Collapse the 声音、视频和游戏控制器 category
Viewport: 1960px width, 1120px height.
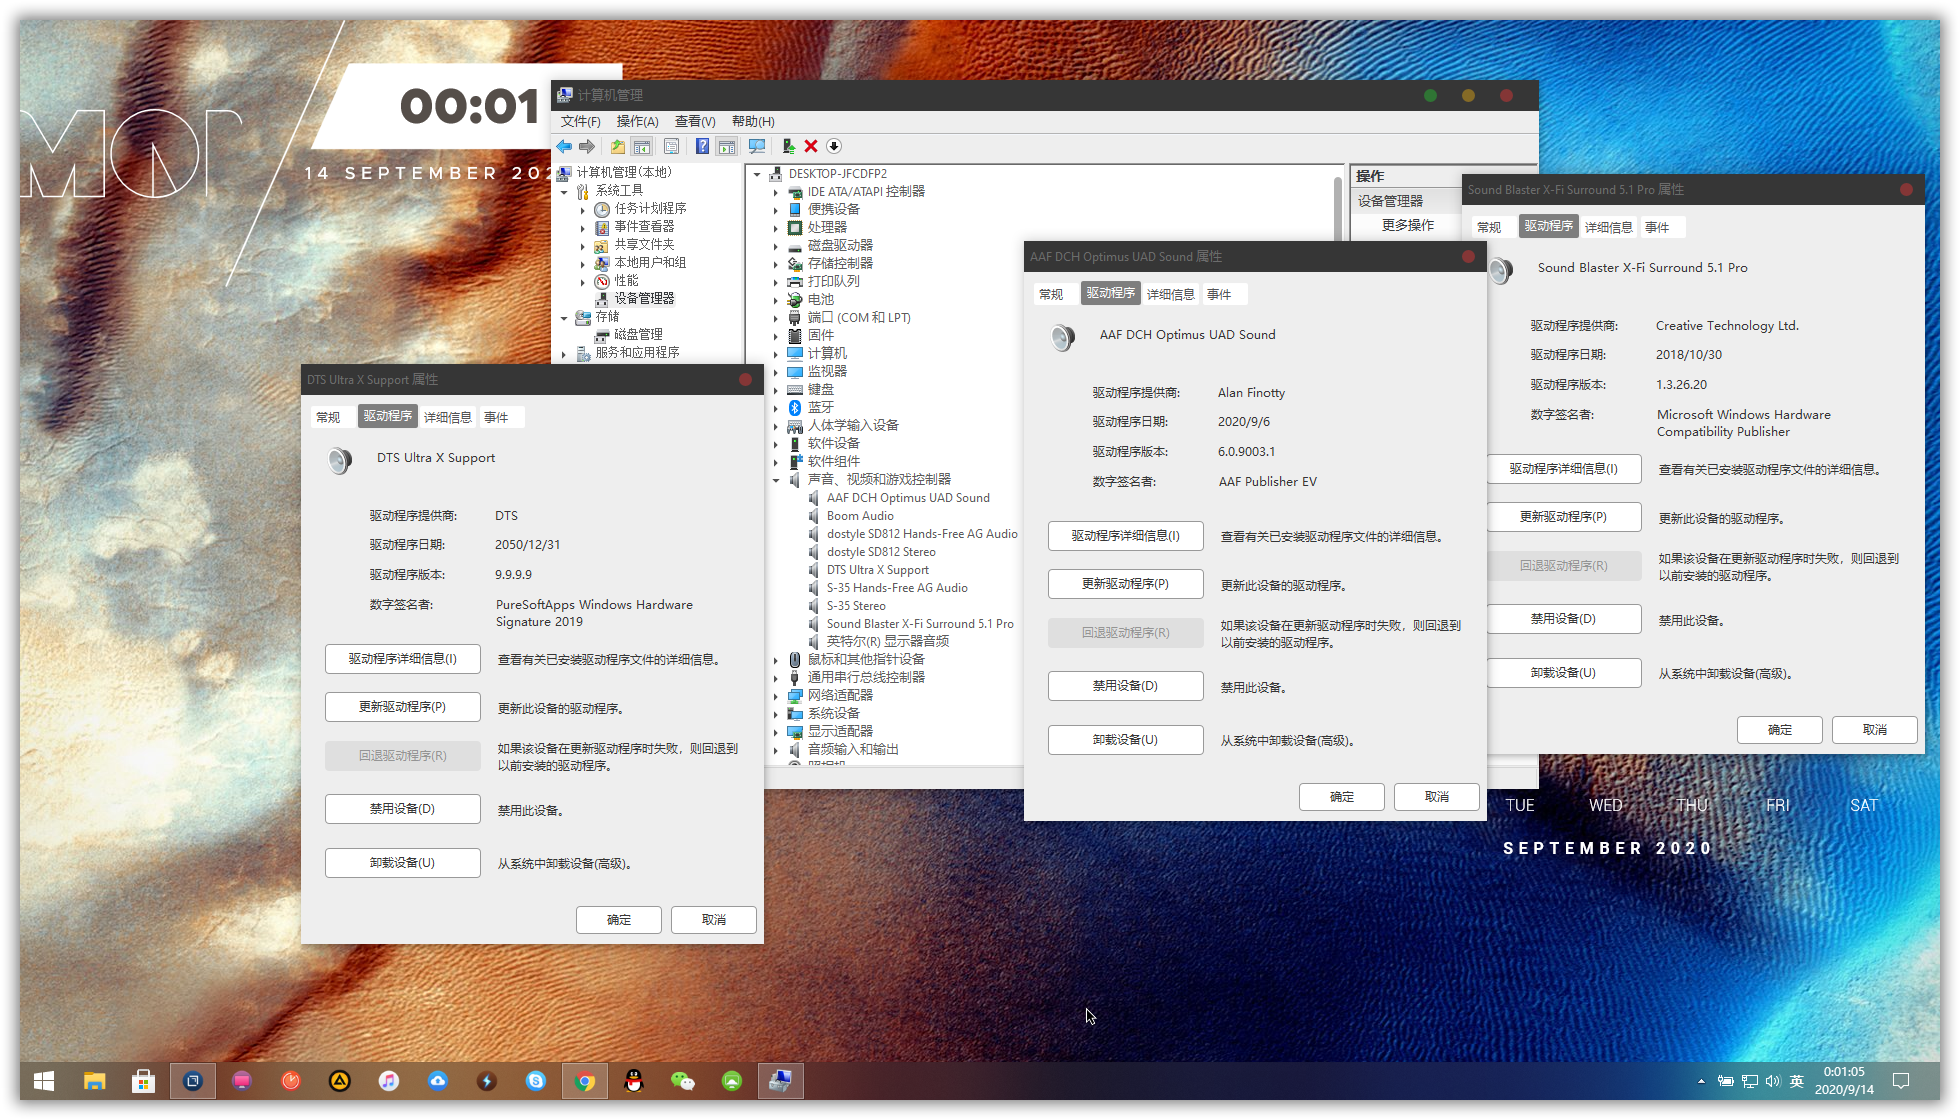[776, 480]
